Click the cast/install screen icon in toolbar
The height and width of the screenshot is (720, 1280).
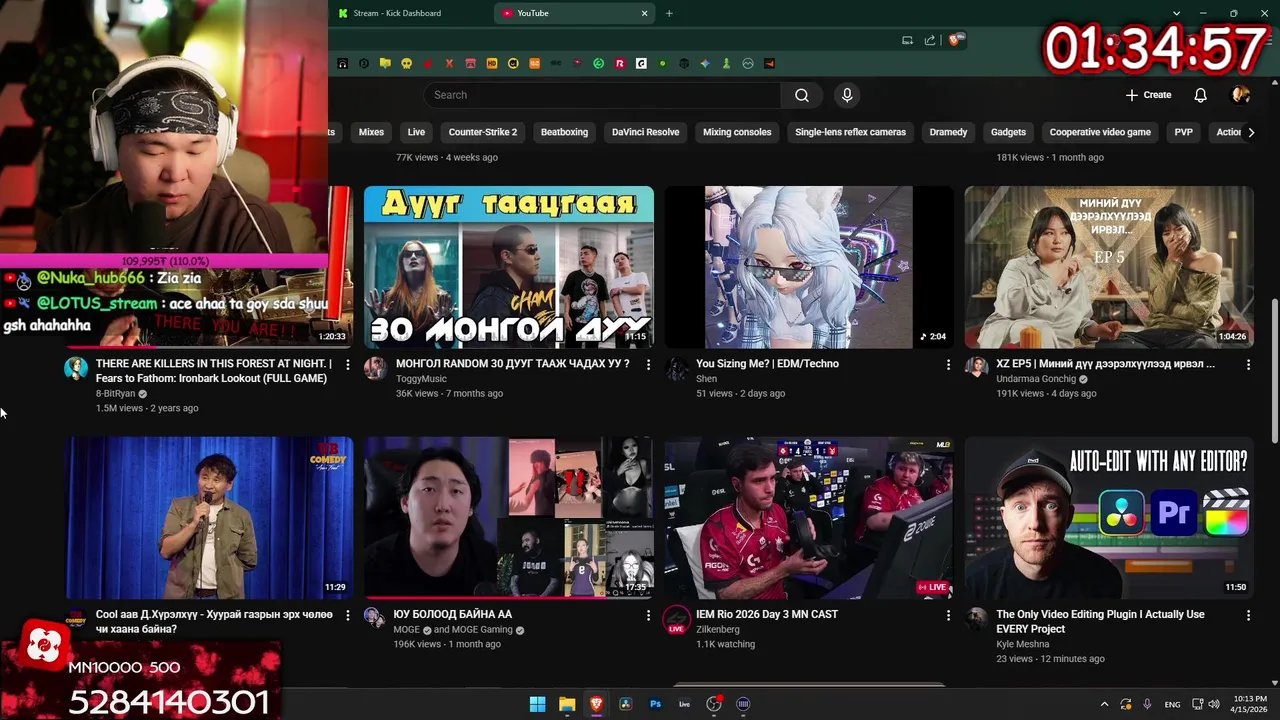tap(907, 40)
